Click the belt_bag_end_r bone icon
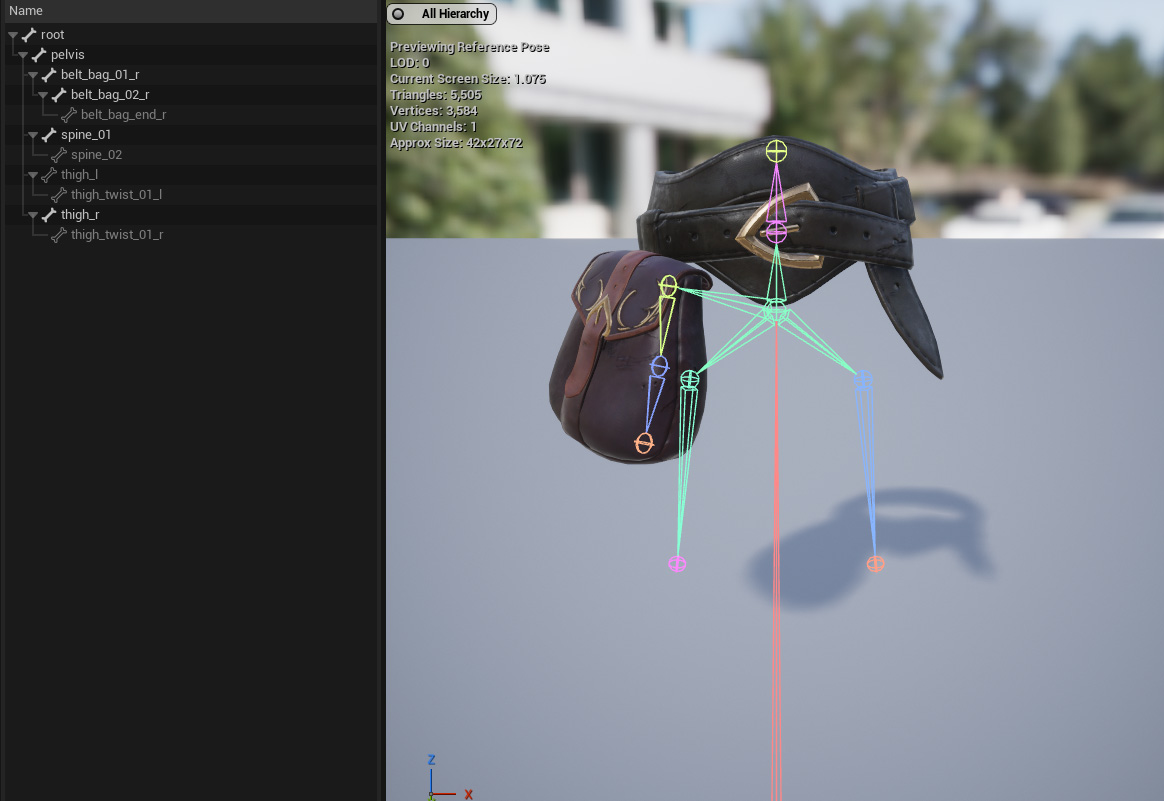Screen dimensions: 1164x801 69,115
